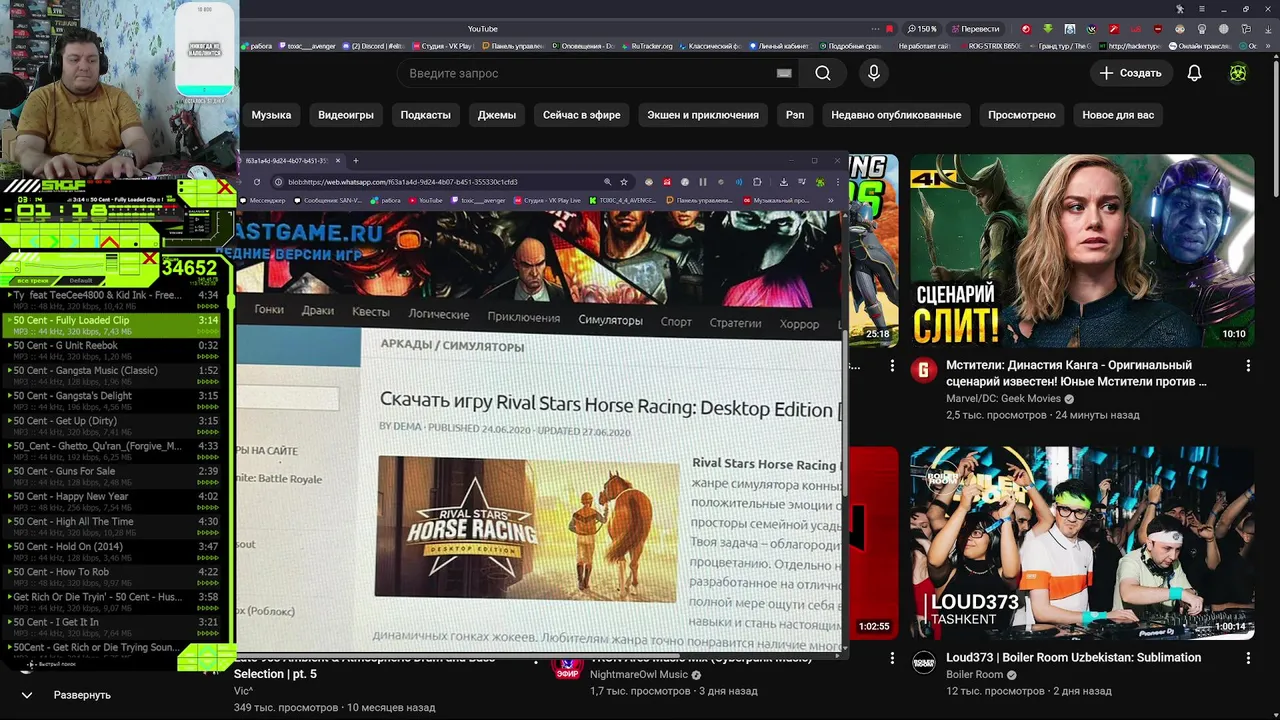This screenshot has width=1280, height=720.
Task: Click the pause extension icon in inner toolbar
Action: [x=703, y=182]
